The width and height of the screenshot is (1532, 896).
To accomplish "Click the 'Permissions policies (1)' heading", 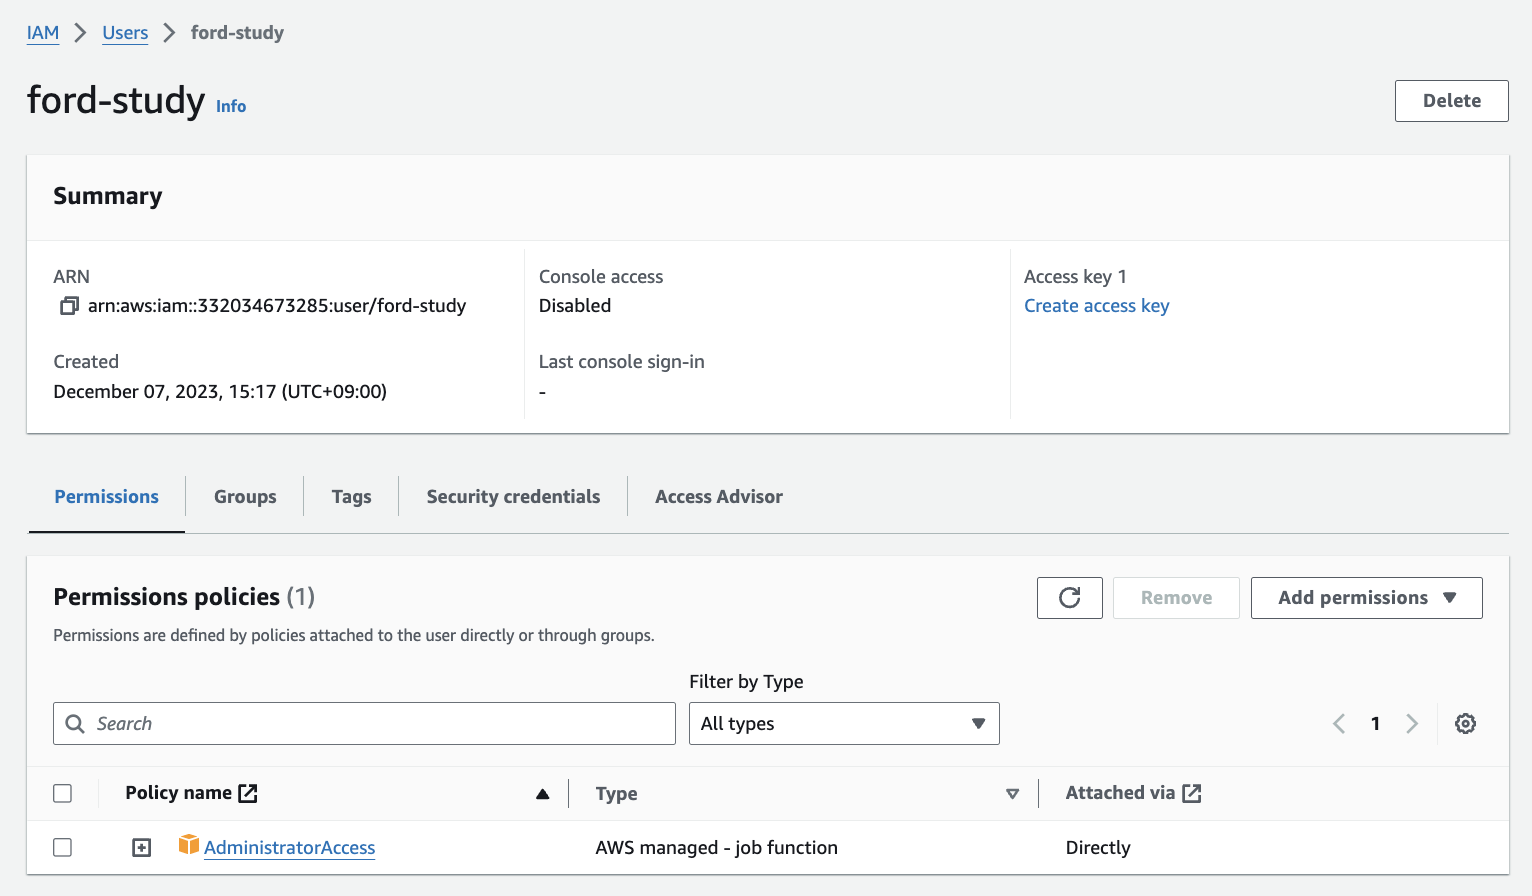I will (184, 597).
